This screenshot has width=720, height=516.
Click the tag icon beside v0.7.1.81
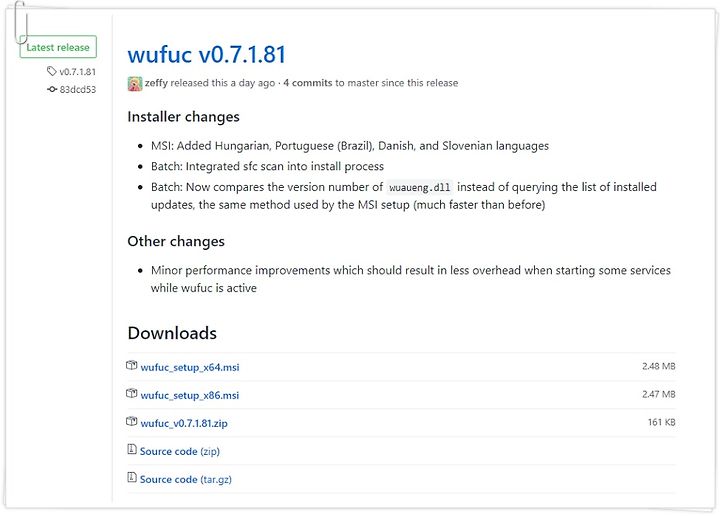[51, 71]
